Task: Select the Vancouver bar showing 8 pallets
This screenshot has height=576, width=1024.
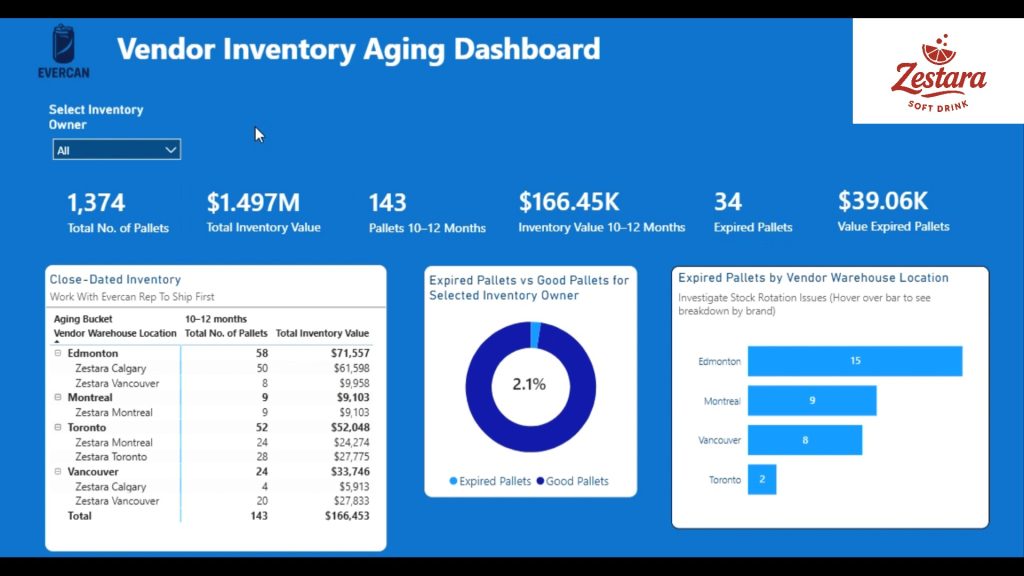Action: pos(804,440)
